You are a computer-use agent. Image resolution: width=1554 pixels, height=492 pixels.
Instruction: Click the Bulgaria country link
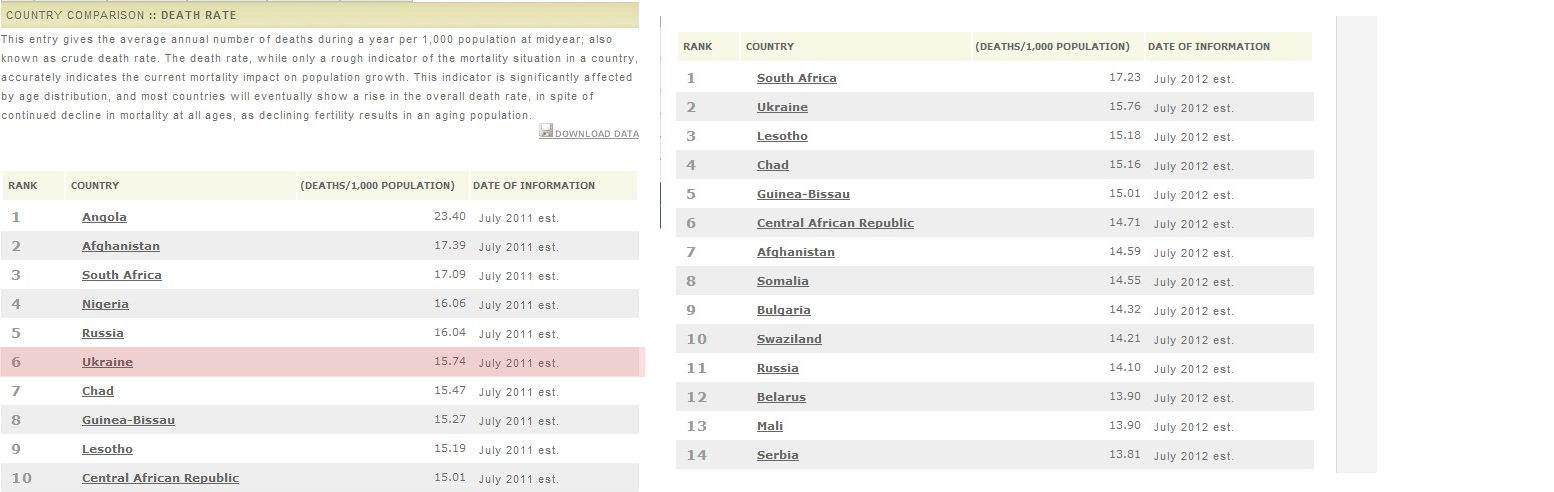pos(783,310)
